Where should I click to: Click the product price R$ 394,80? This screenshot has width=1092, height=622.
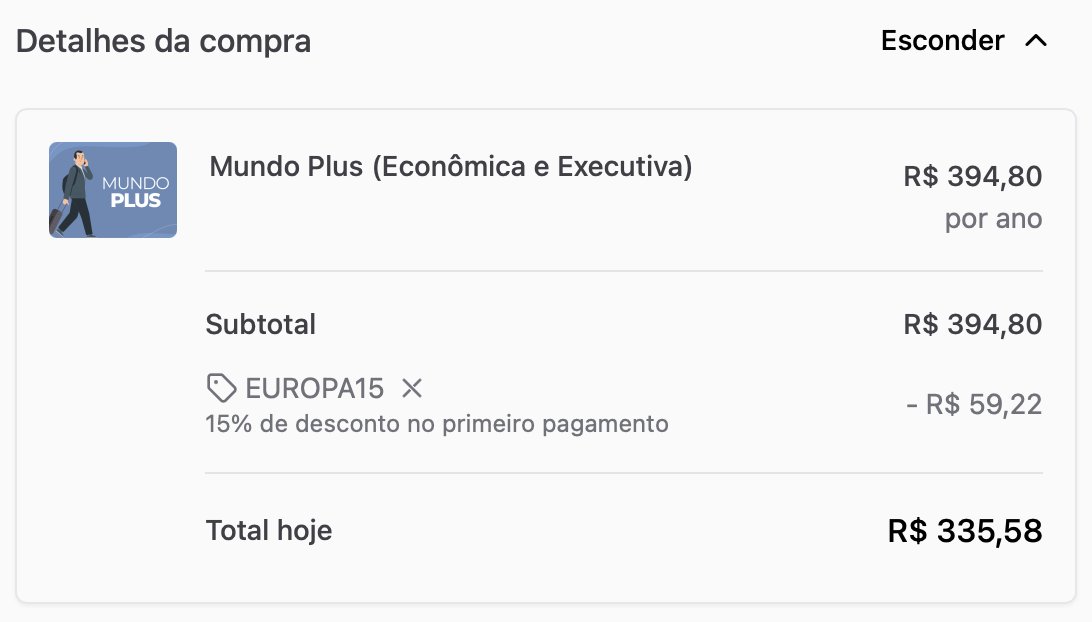tap(972, 176)
